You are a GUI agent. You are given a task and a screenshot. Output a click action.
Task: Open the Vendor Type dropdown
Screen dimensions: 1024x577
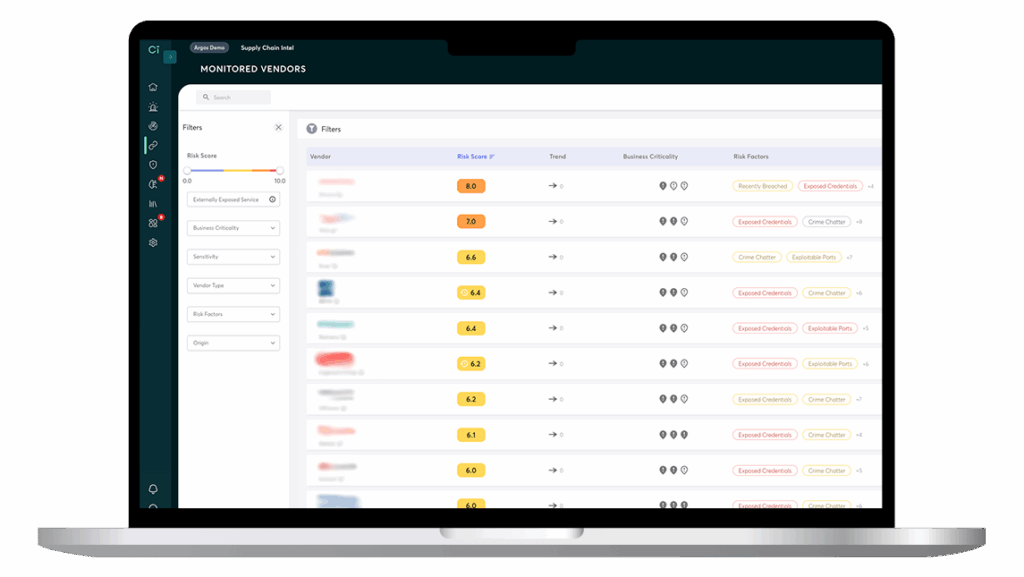click(233, 285)
